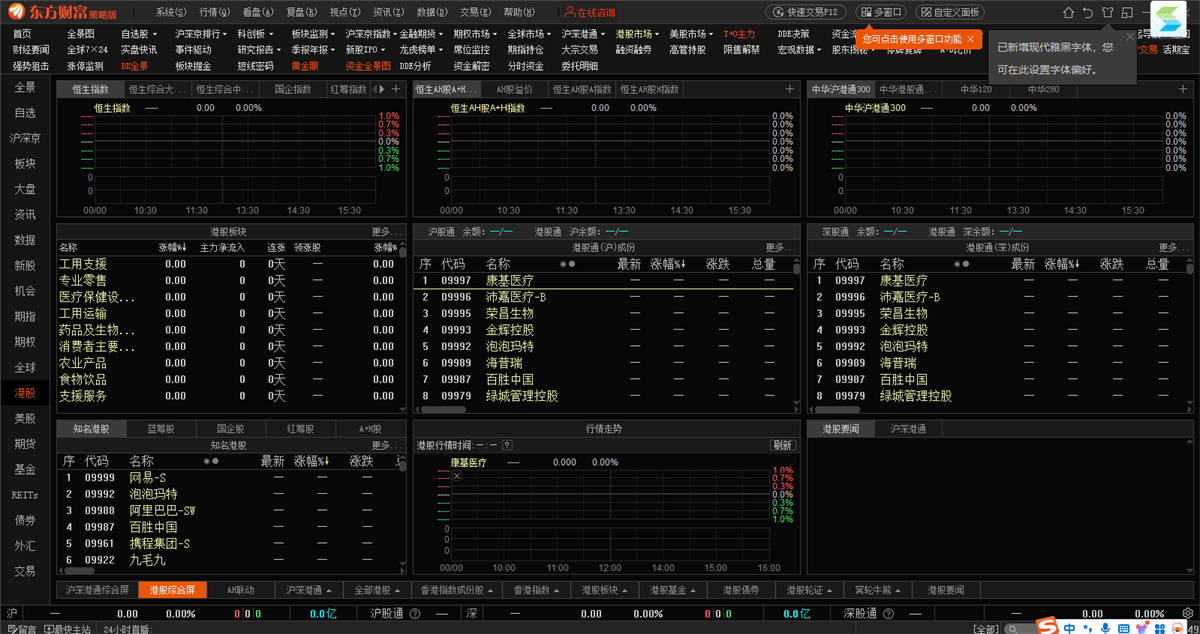Image resolution: width=1200 pixels, height=634 pixels.
Task: Select 基金 in the left sidebar
Action: tap(25, 469)
